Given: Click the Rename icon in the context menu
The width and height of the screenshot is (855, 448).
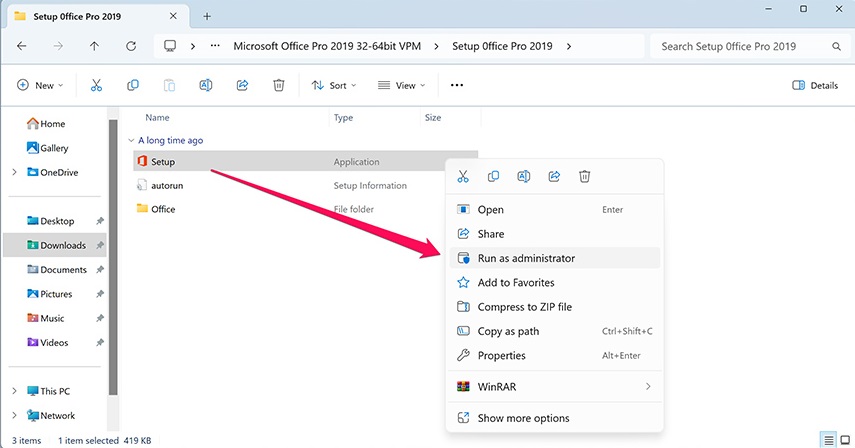Looking at the screenshot, I should tap(523, 176).
